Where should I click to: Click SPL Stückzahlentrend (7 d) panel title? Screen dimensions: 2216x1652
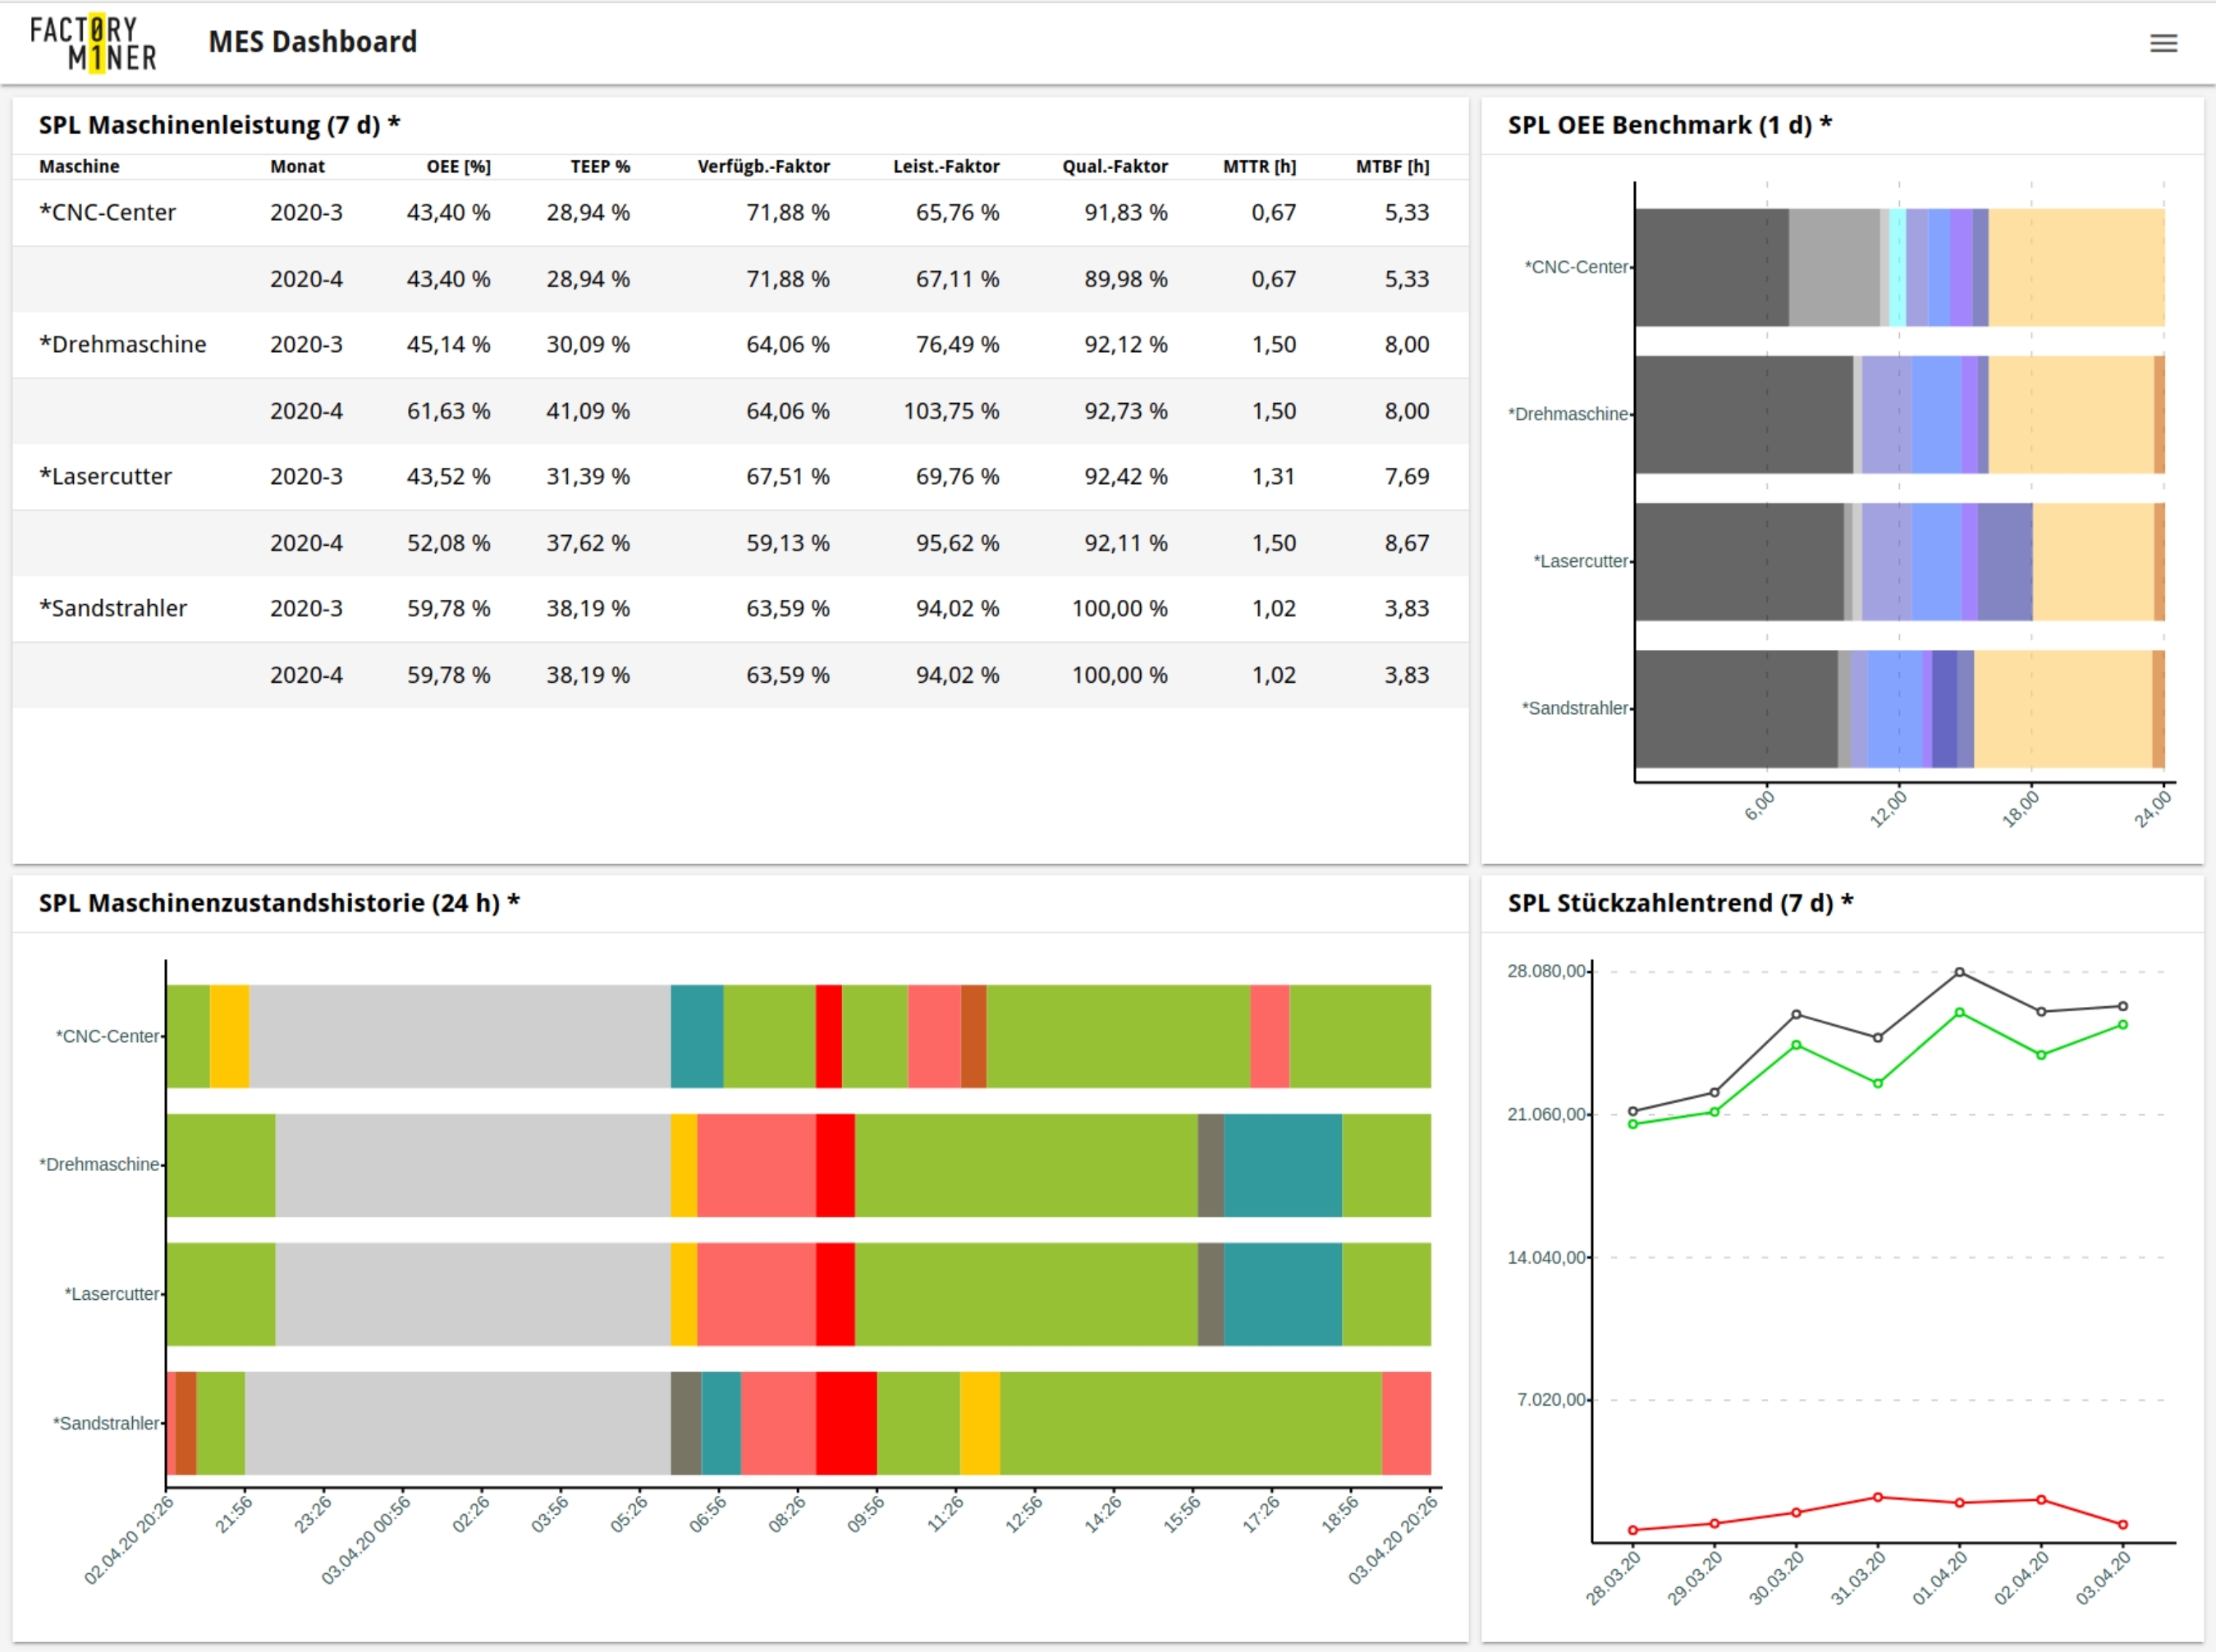pyautogui.click(x=1679, y=903)
